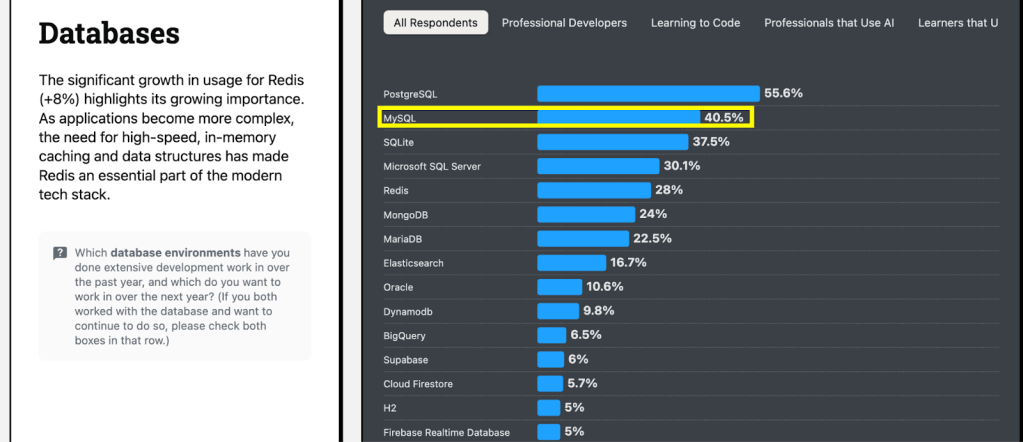Click the question mark icon in survey note
Viewport: 1023px width, 442px height.
pos(60,253)
